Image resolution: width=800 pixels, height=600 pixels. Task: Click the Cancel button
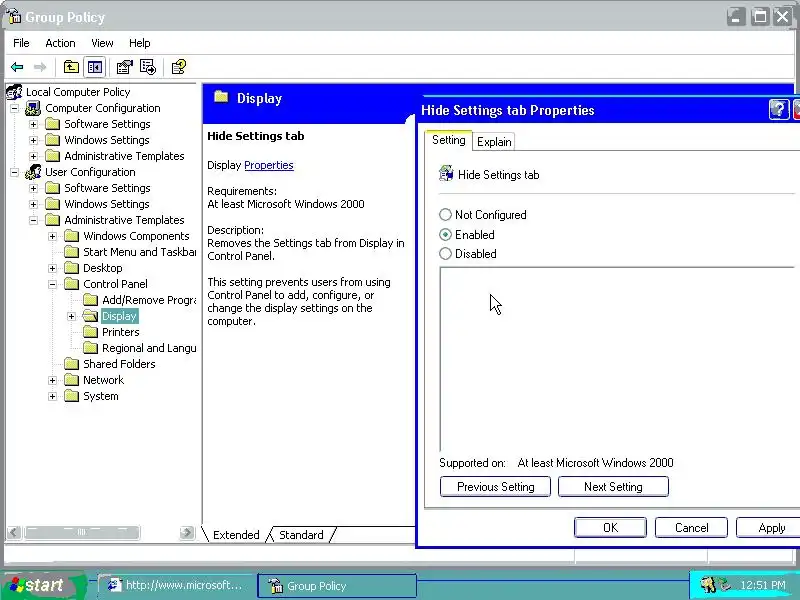point(691,528)
